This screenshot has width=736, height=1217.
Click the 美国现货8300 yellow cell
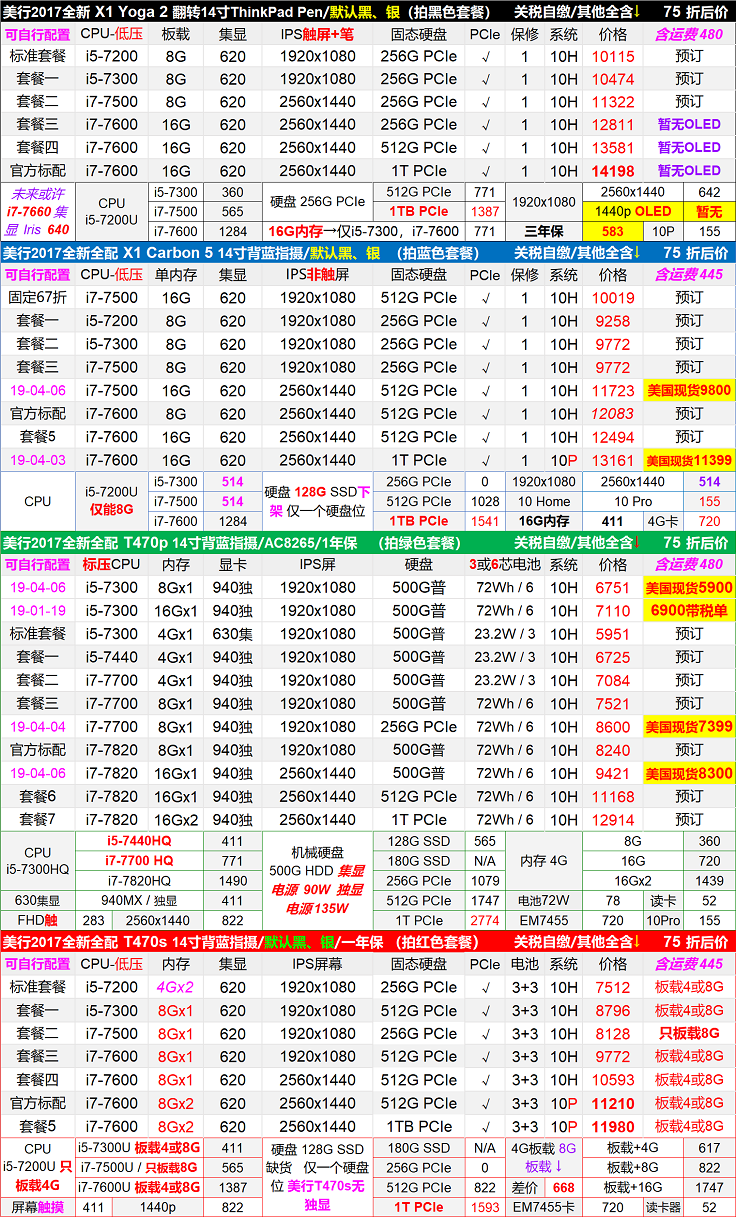pyautogui.click(x=689, y=774)
